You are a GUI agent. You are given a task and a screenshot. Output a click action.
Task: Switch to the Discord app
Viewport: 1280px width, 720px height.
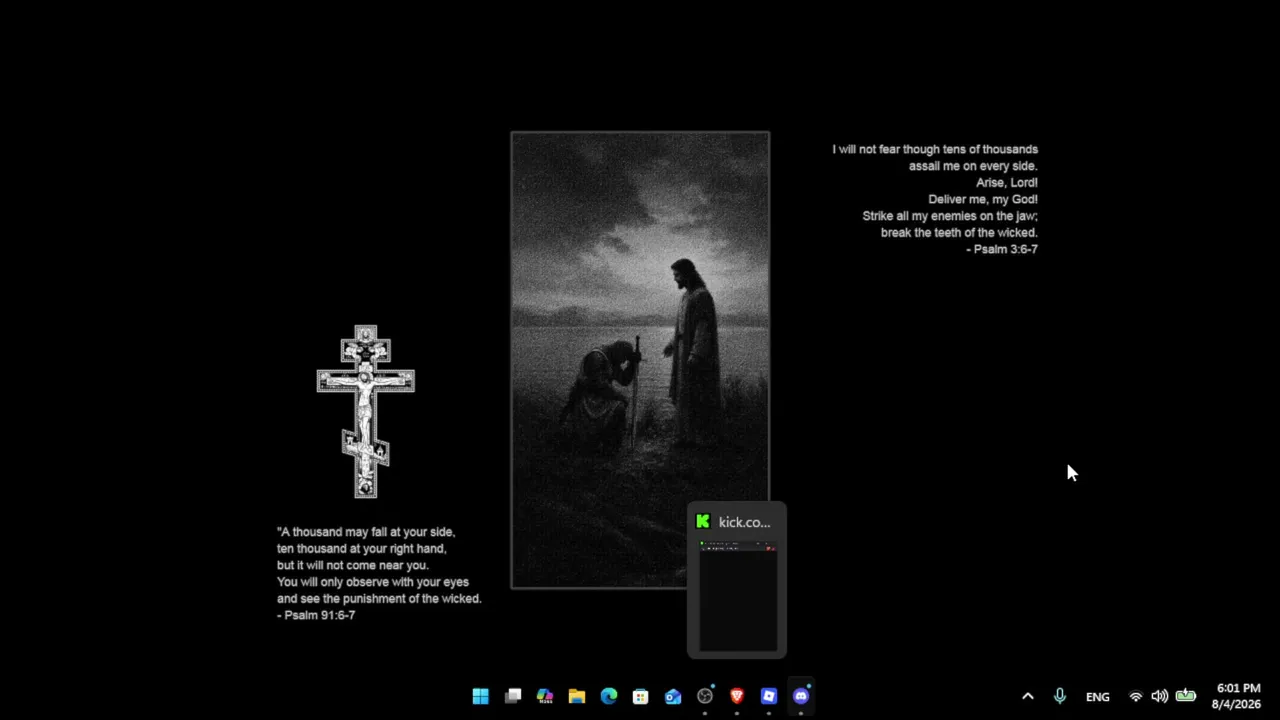(801, 696)
